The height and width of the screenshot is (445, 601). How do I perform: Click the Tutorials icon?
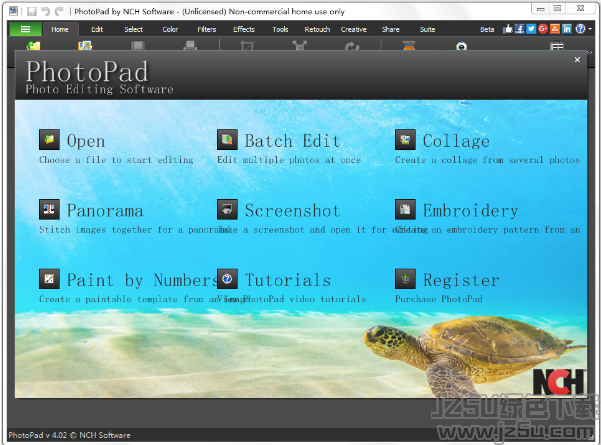227,279
